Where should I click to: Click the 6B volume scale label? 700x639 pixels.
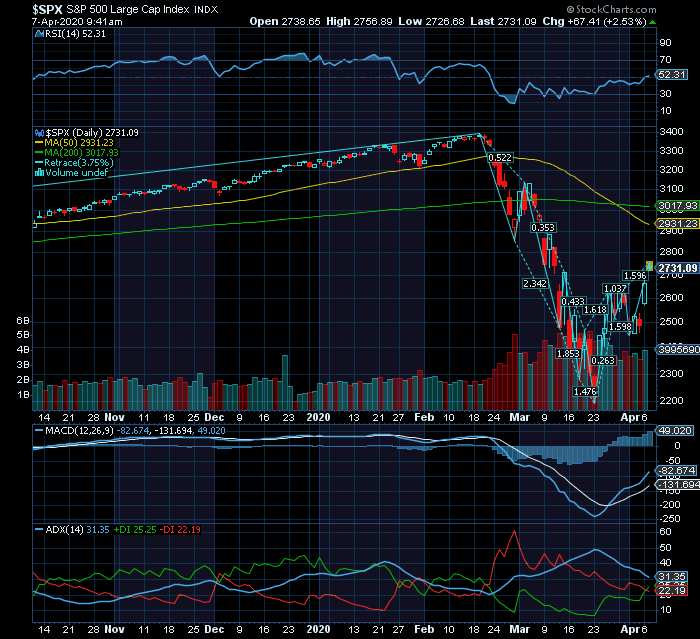tap(23, 321)
